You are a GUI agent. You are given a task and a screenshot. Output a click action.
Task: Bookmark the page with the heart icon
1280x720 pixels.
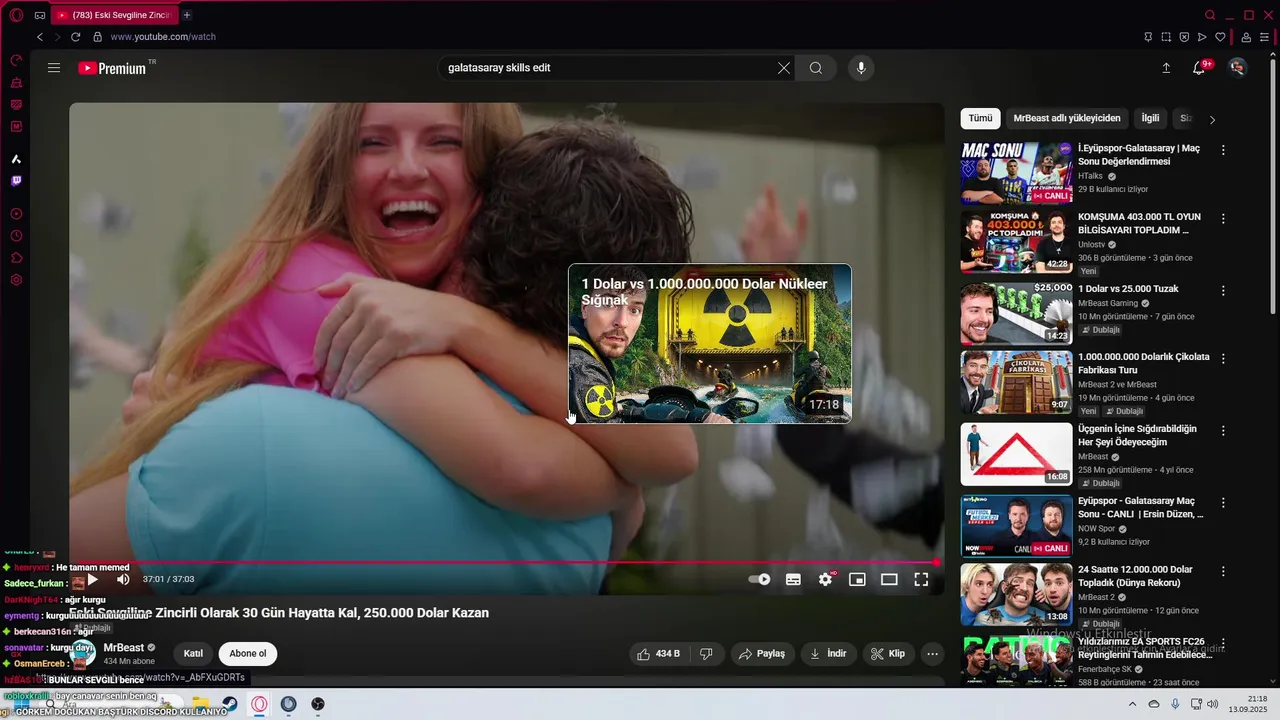pyautogui.click(x=1220, y=37)
